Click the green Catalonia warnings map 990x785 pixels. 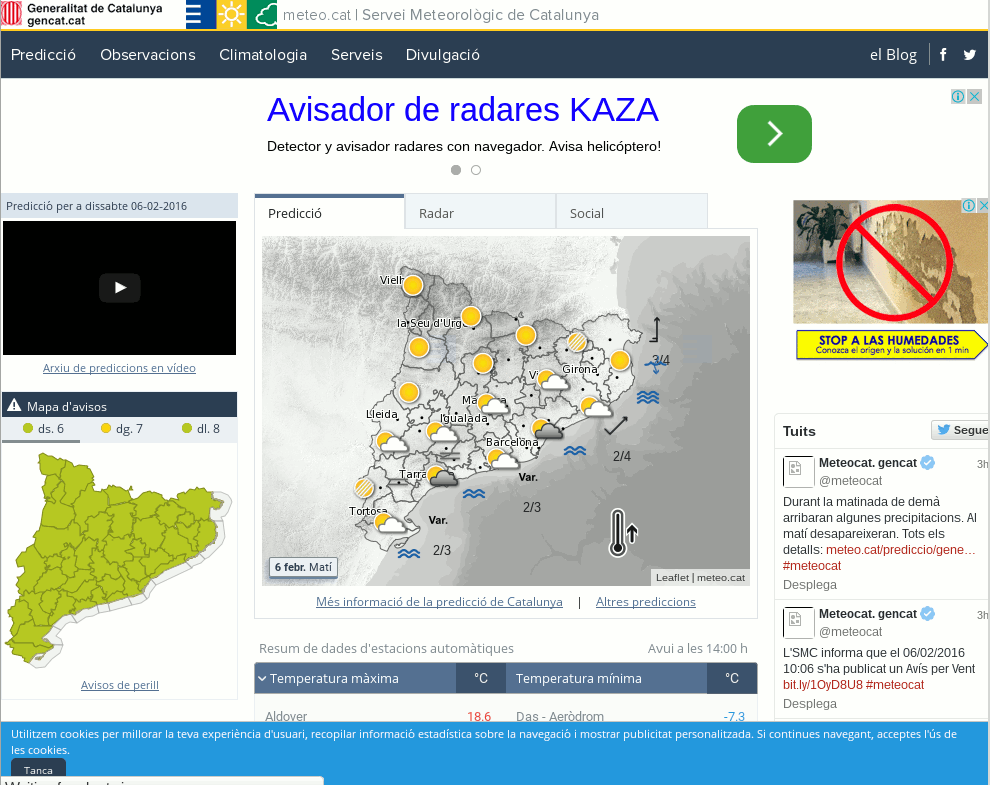[117, 559]
